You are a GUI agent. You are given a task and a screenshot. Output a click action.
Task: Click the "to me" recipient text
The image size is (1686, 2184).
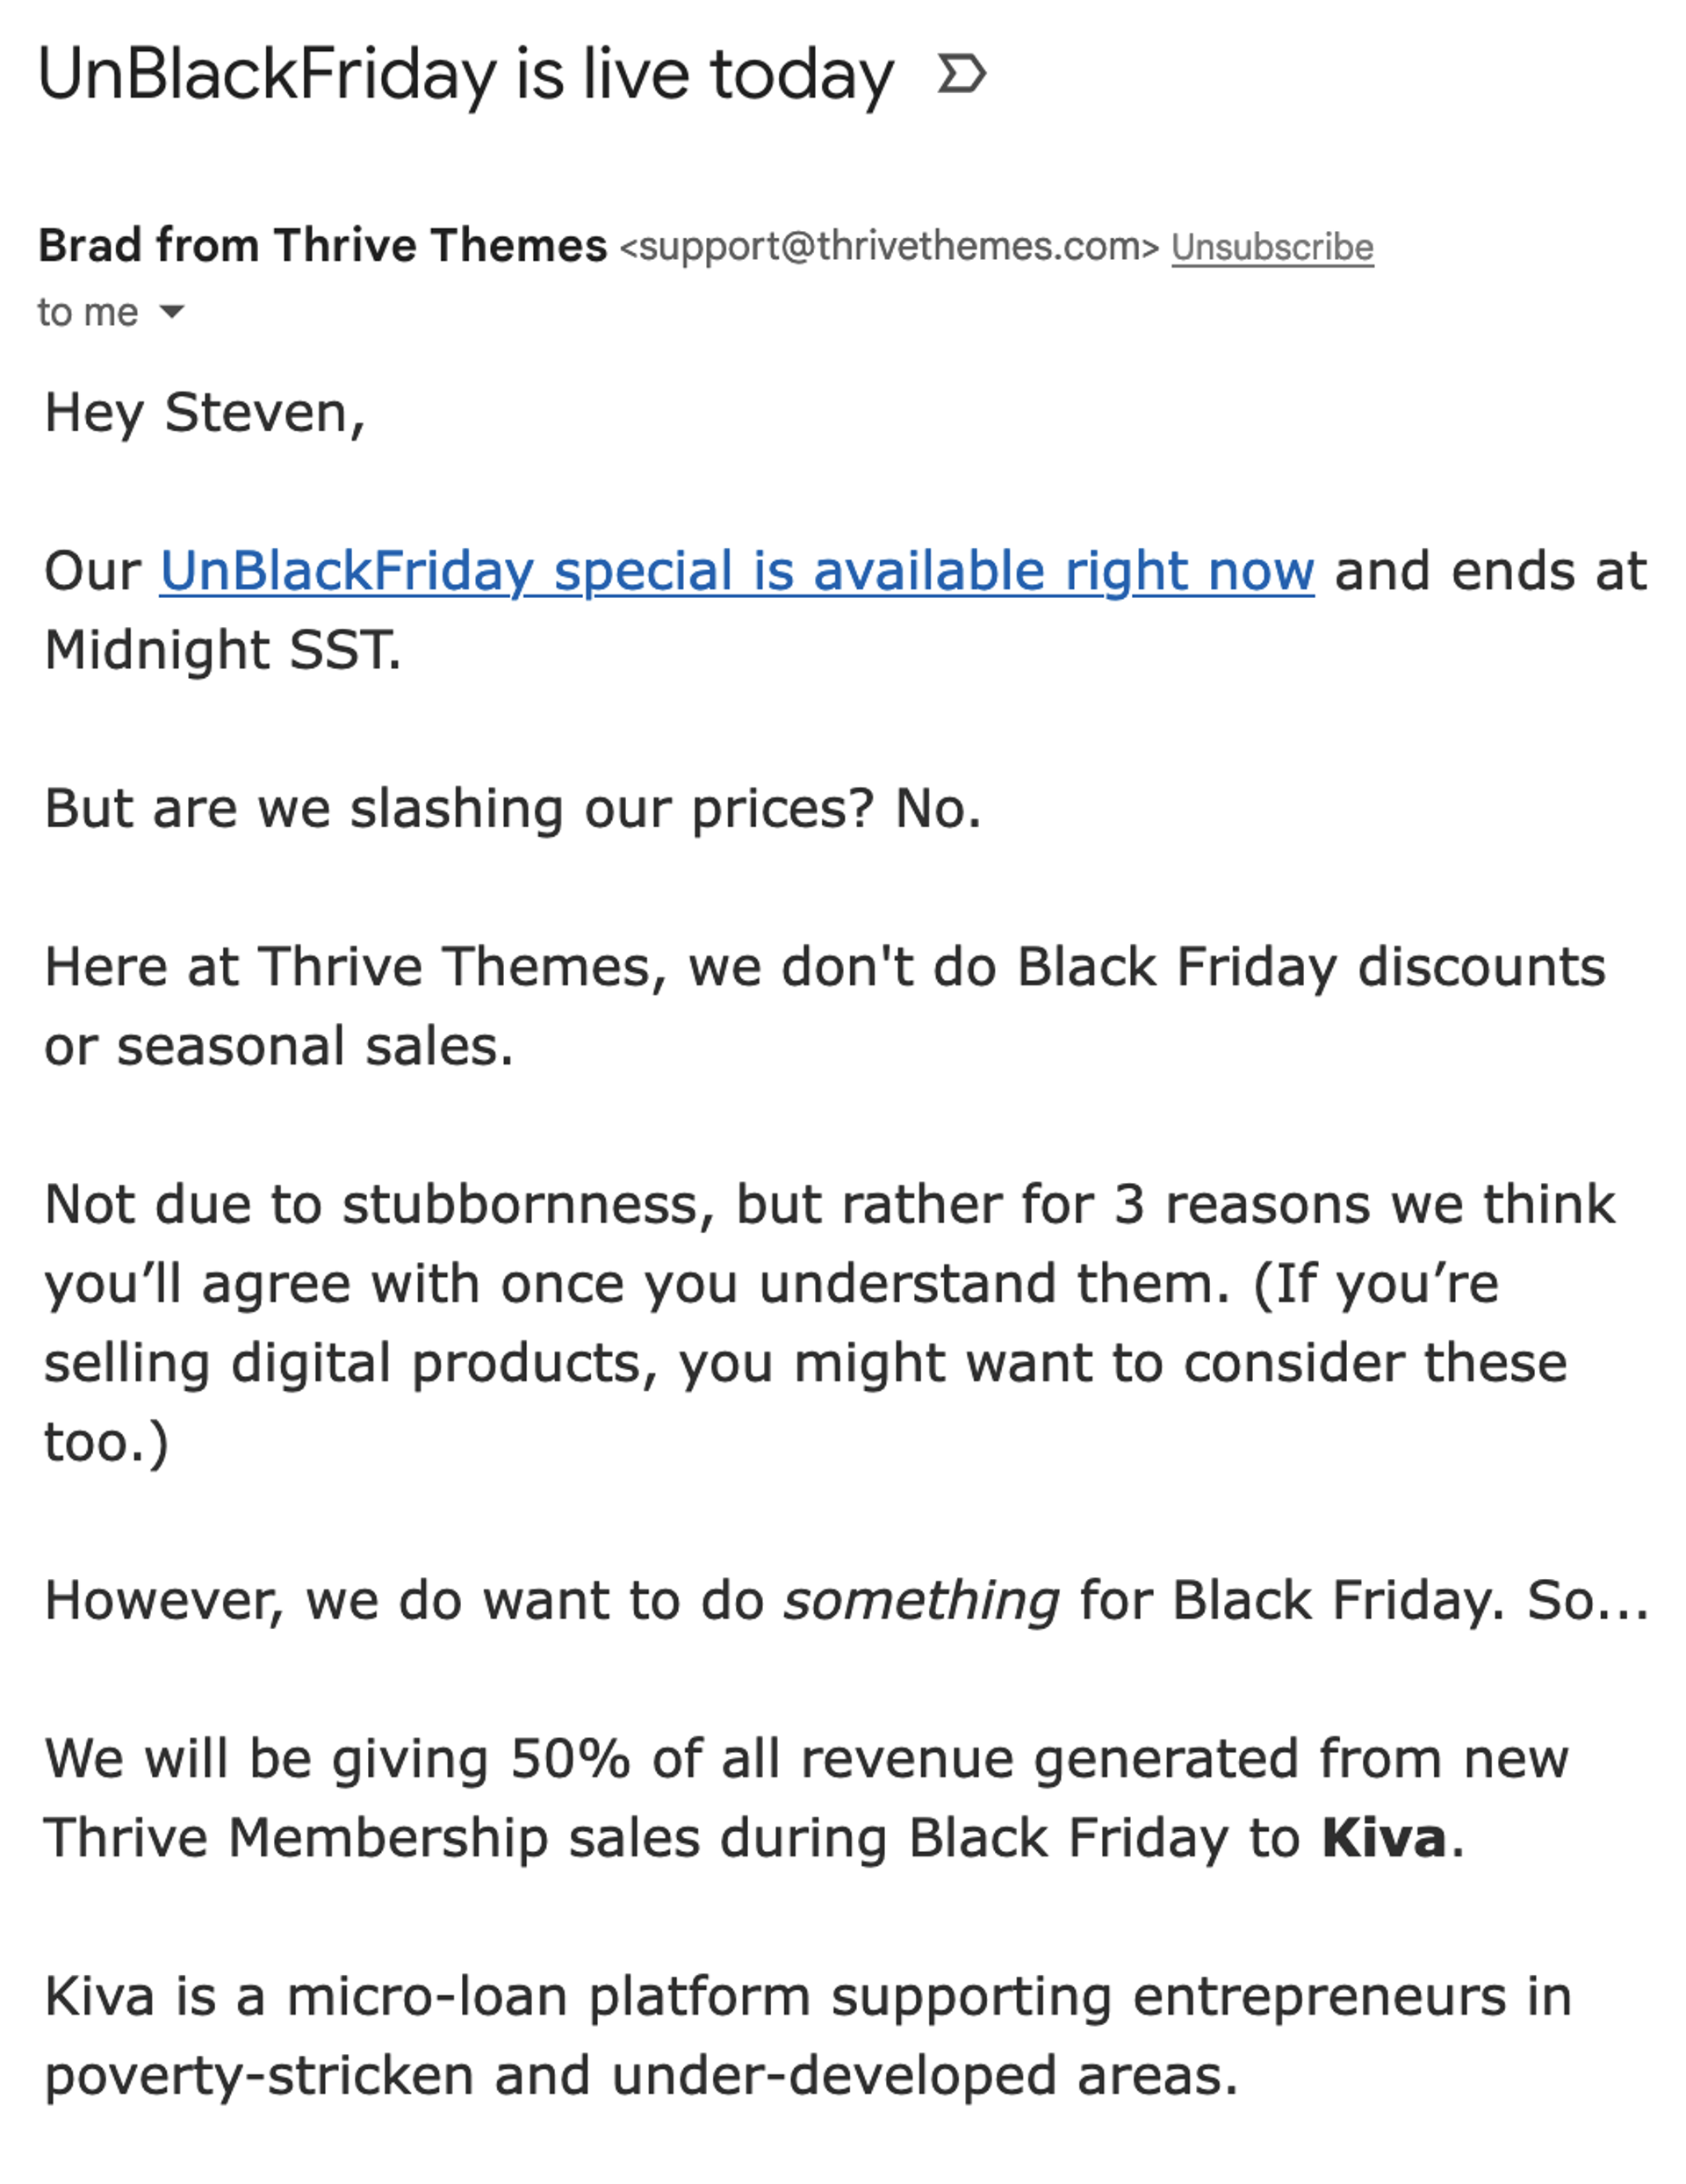87,312
